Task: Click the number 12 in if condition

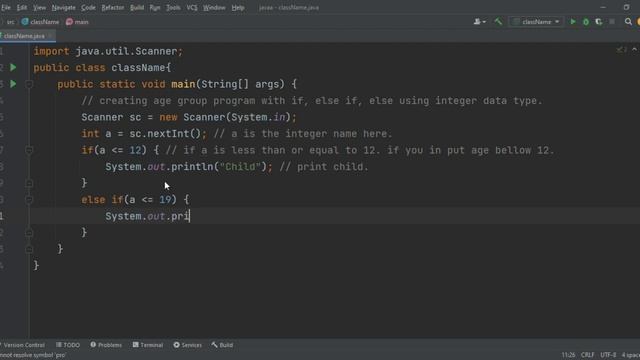Action: (135, 150)
